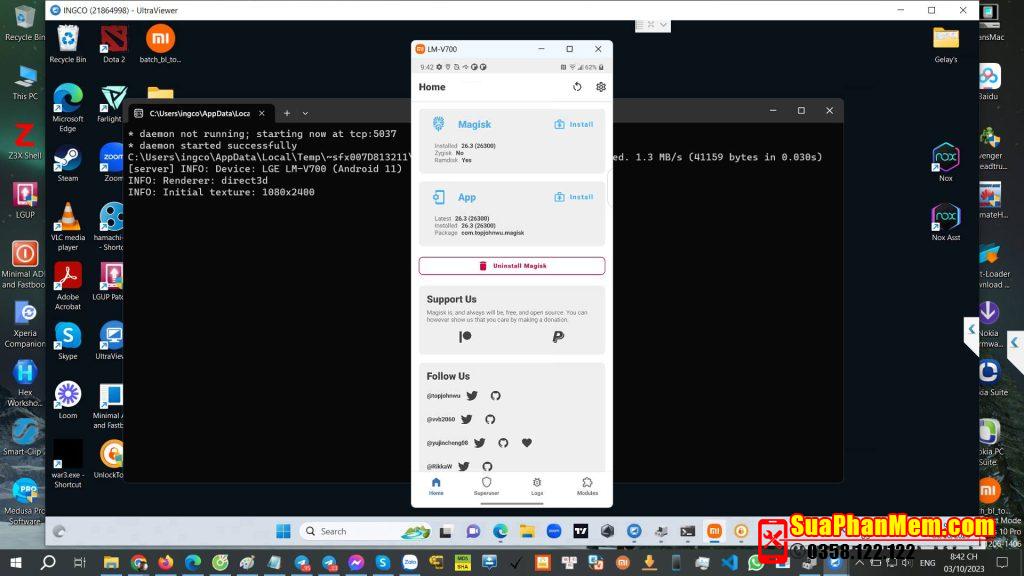Open topjohnwu's Twitter icon
This screenshot has height=576, width=1024.
[x=472, y=396]
